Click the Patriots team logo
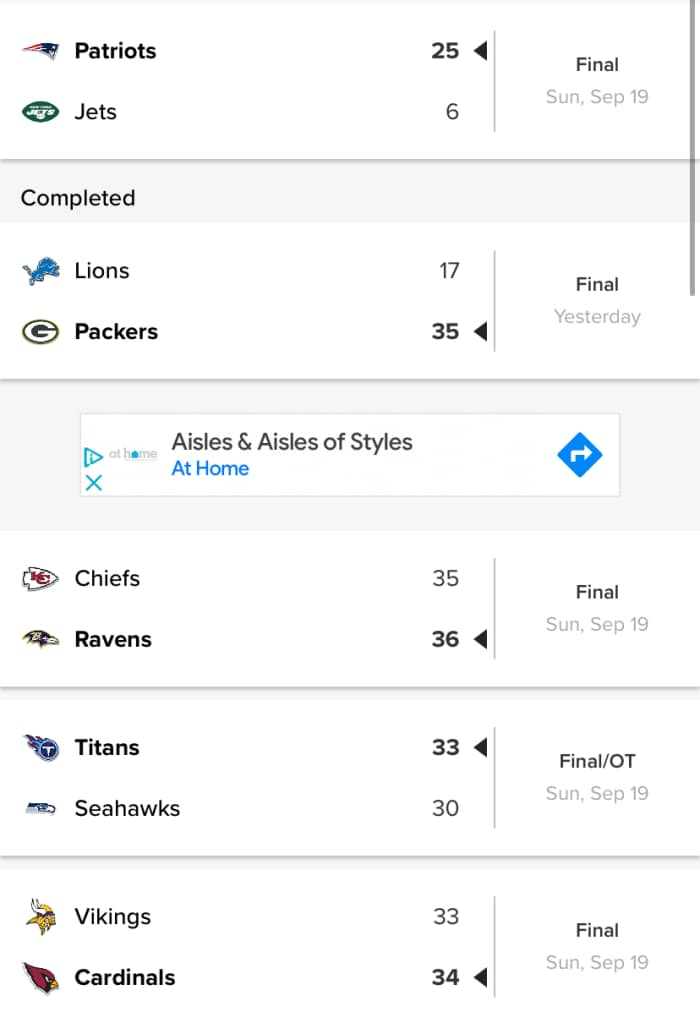 (39, 51)
